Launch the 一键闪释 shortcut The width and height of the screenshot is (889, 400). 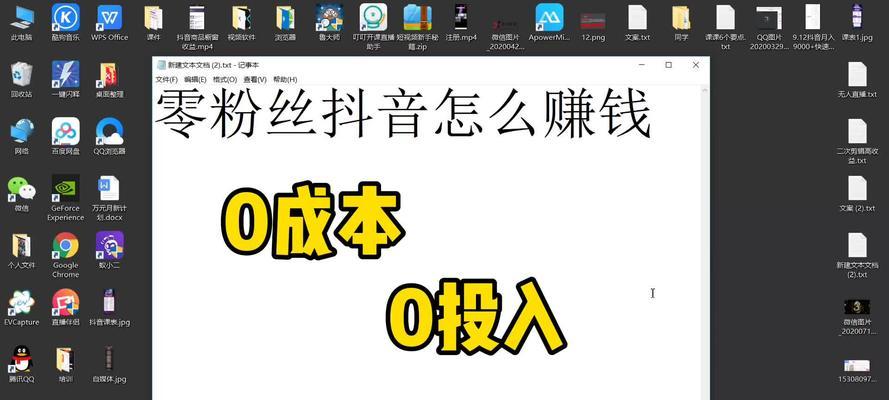tap(66, 79)
